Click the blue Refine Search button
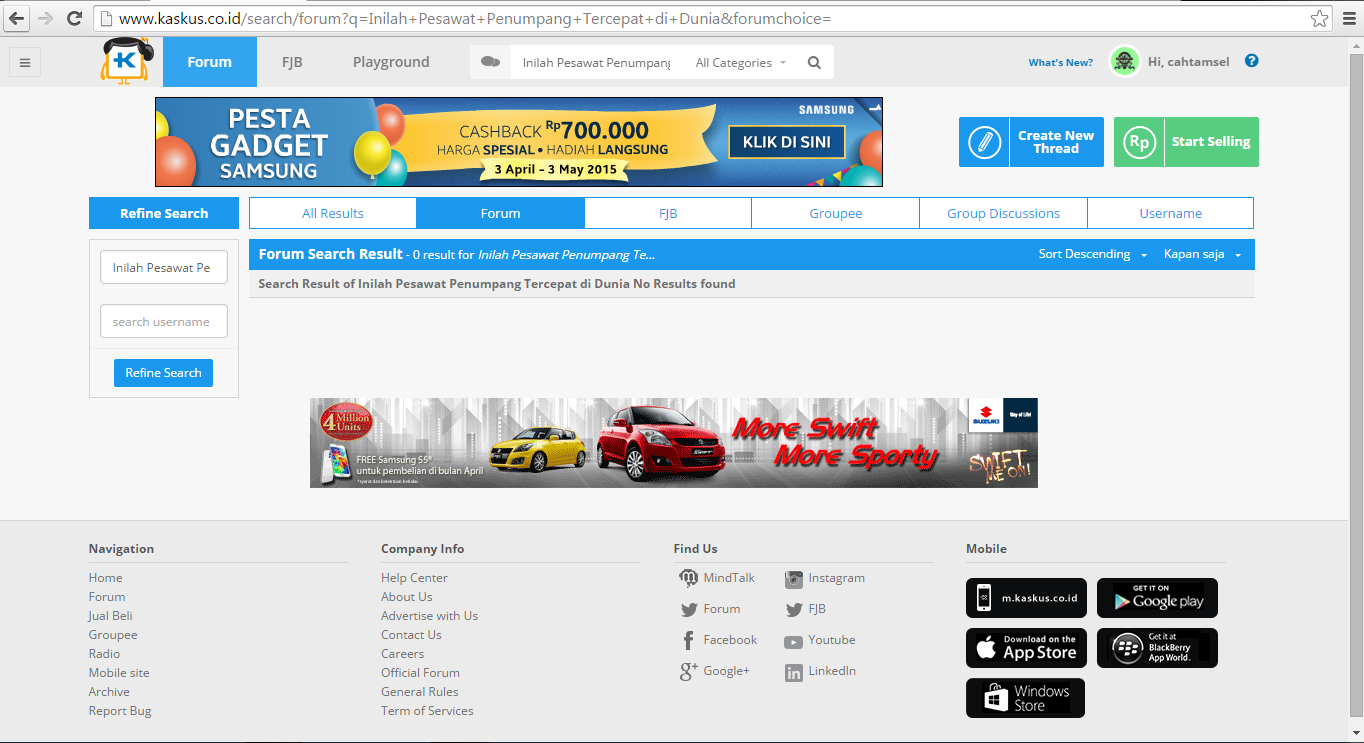The width and height of the screenshot is (1364, 743). 163,372
